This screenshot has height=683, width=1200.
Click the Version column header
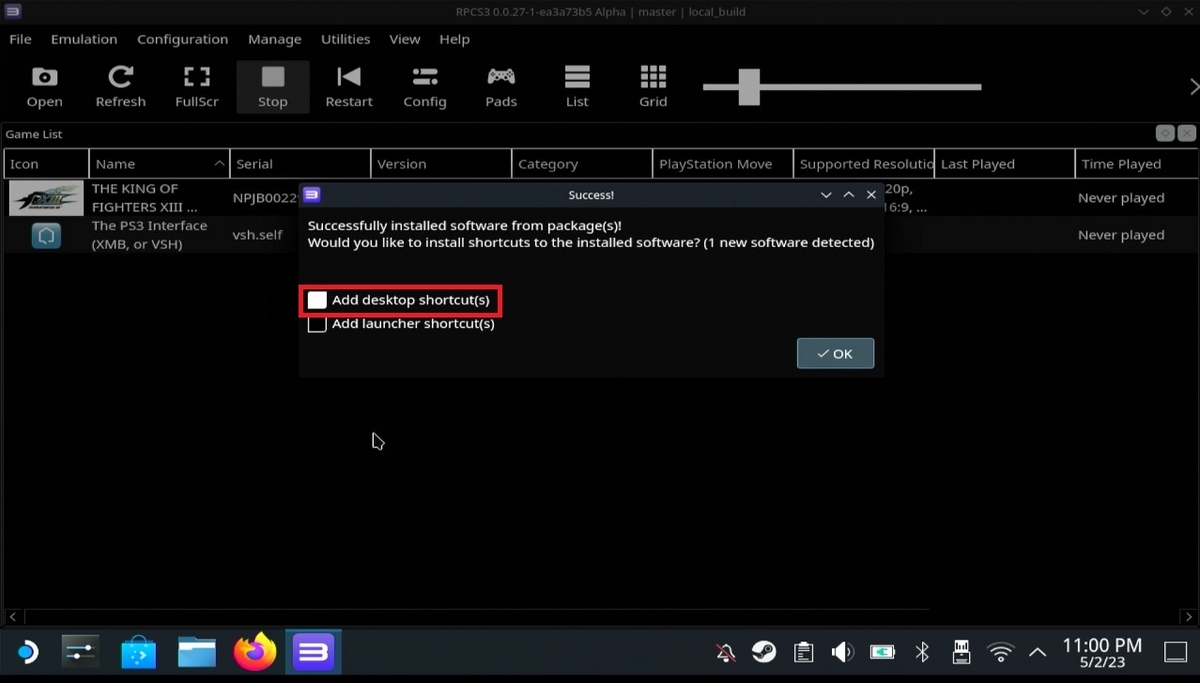(x=441, y=164)
